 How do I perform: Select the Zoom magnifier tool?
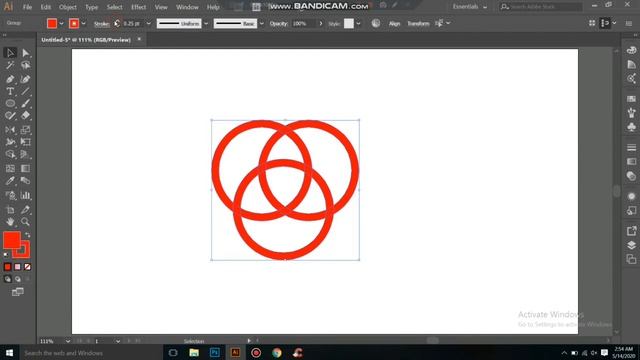coord(25,222)
